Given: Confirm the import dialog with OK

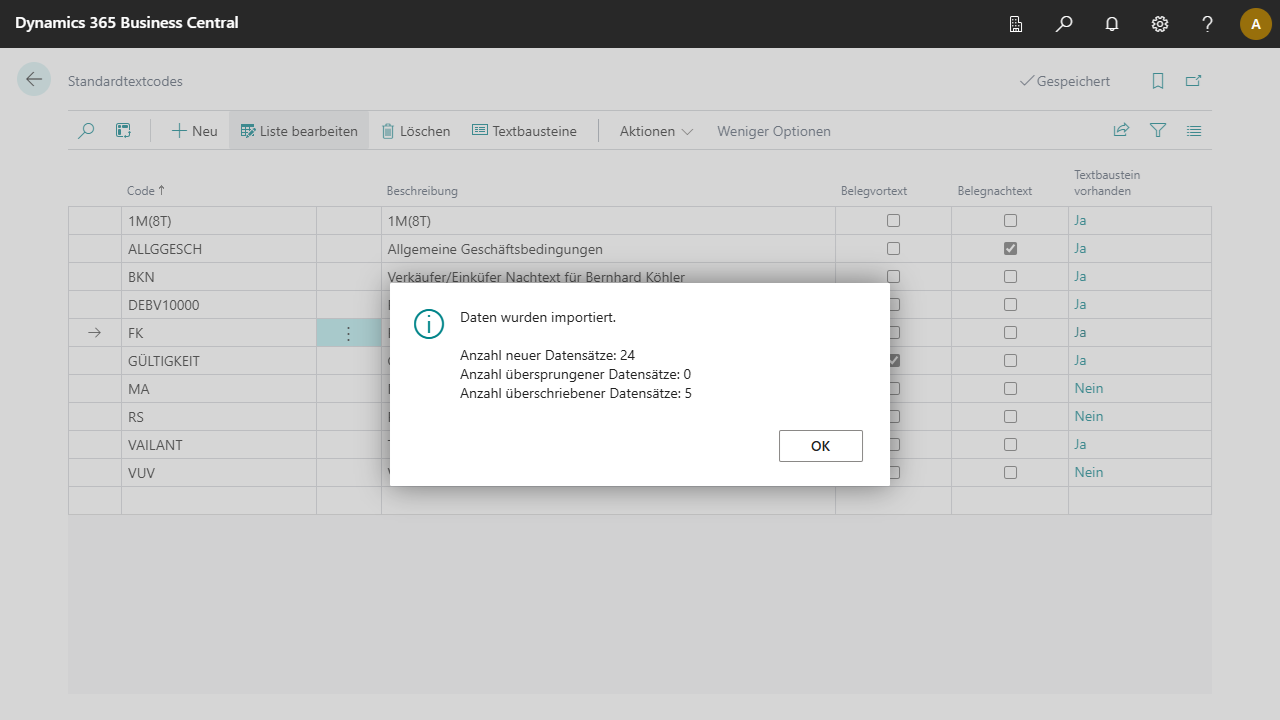Looking at the screenshot, I should coord(820,446).
